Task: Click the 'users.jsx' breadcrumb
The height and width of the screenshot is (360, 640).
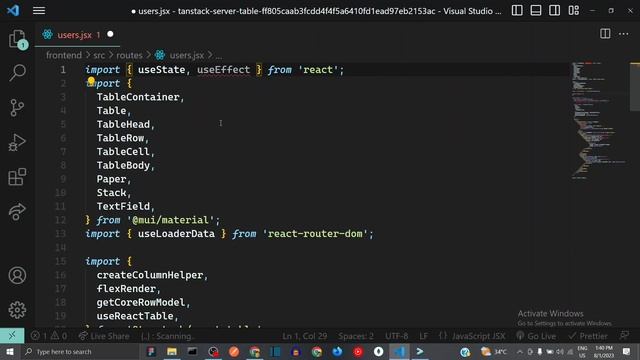Action: 187,55
